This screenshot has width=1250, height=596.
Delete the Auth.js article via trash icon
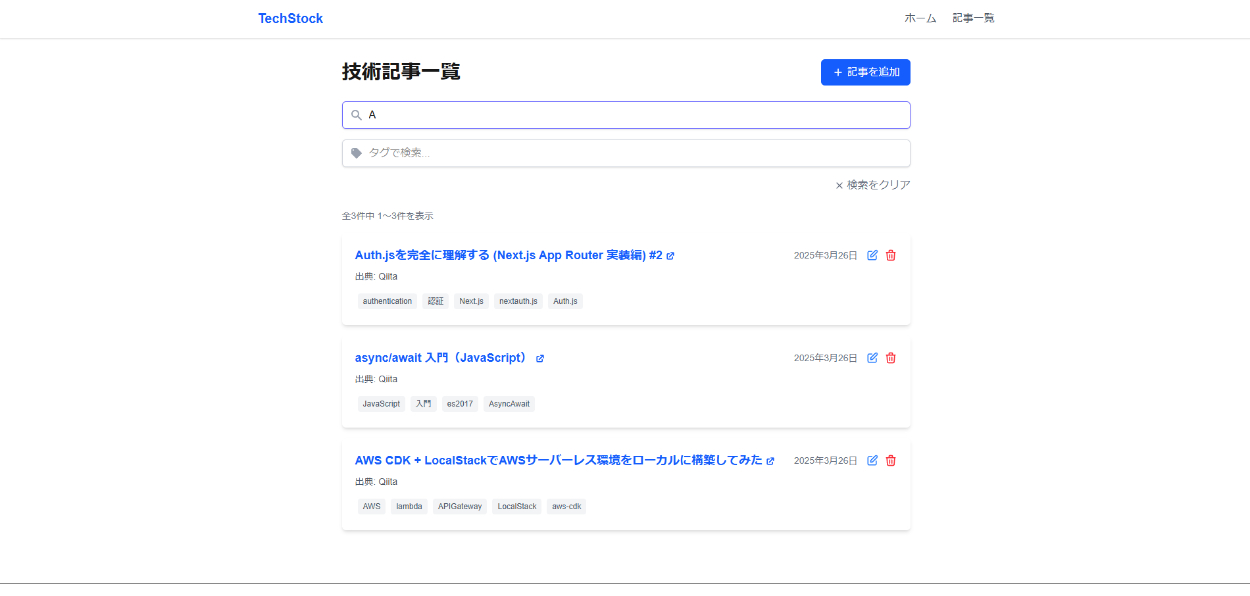coord(891,255)
